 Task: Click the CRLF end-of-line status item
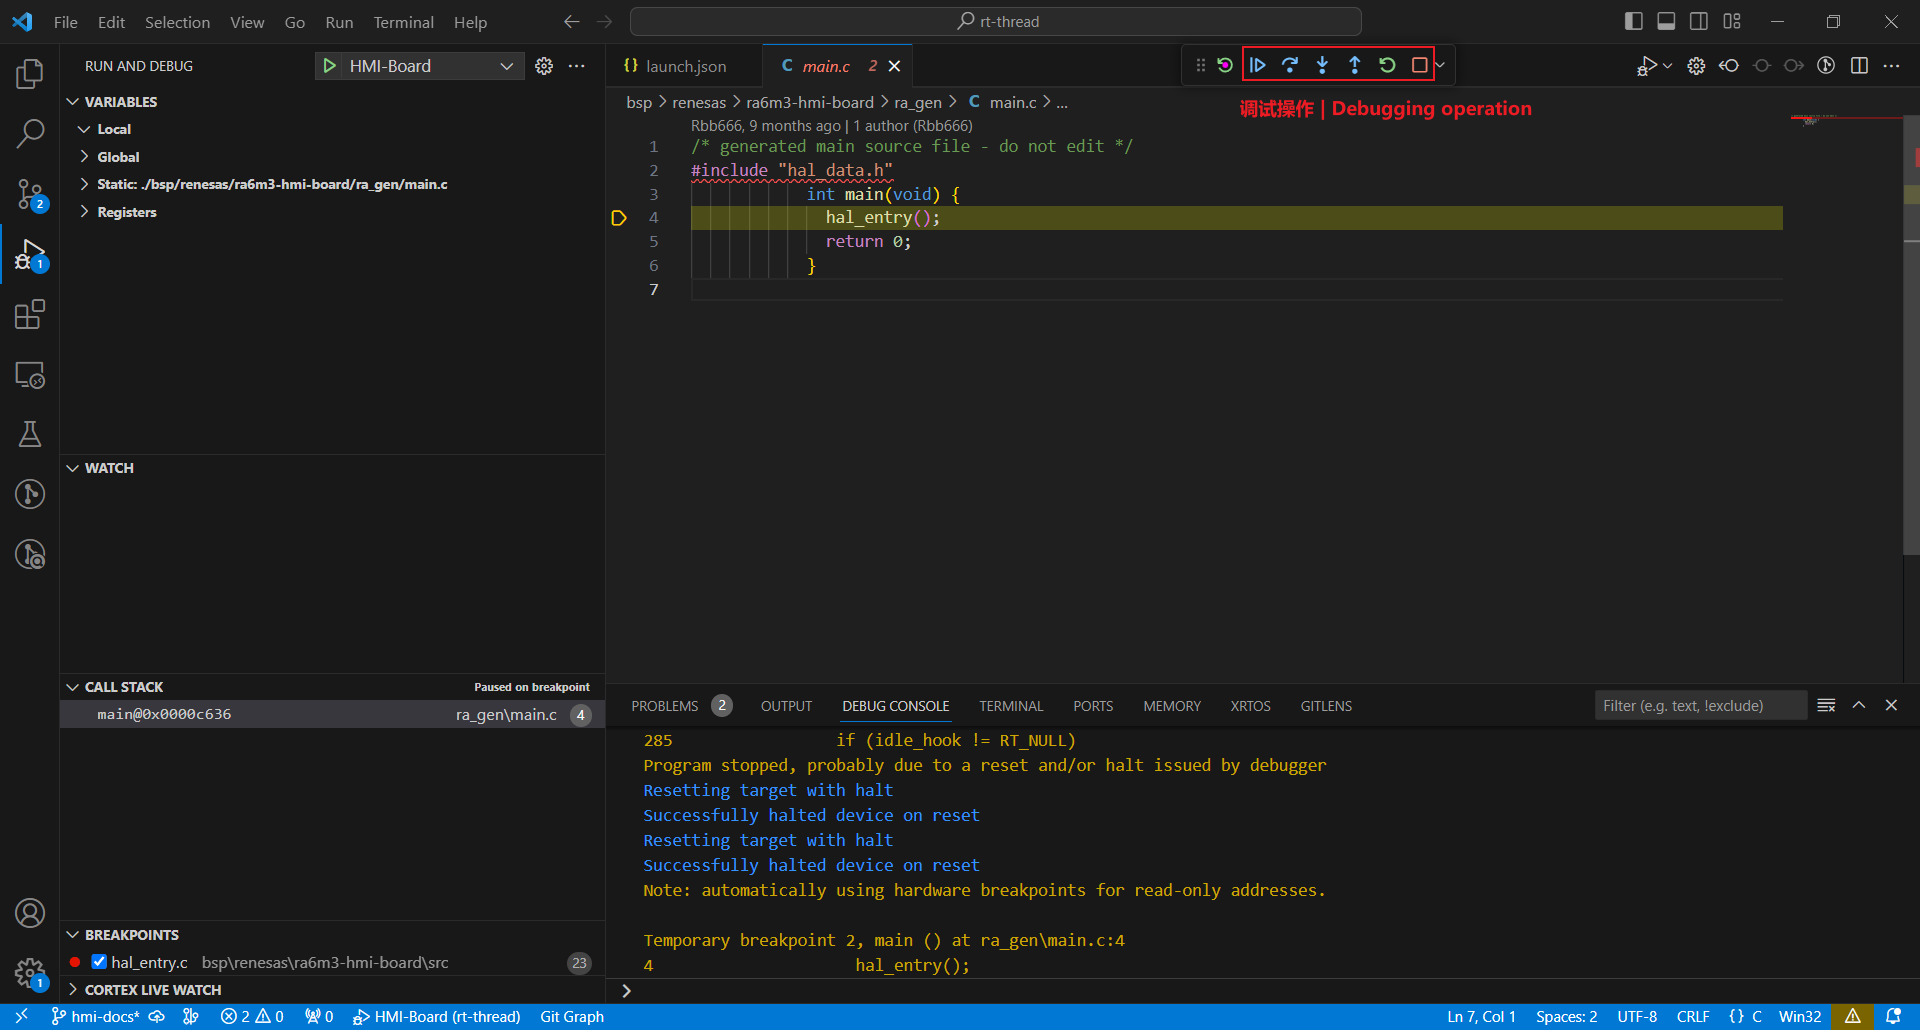pyautogui.click(x=1693, y=1017)
